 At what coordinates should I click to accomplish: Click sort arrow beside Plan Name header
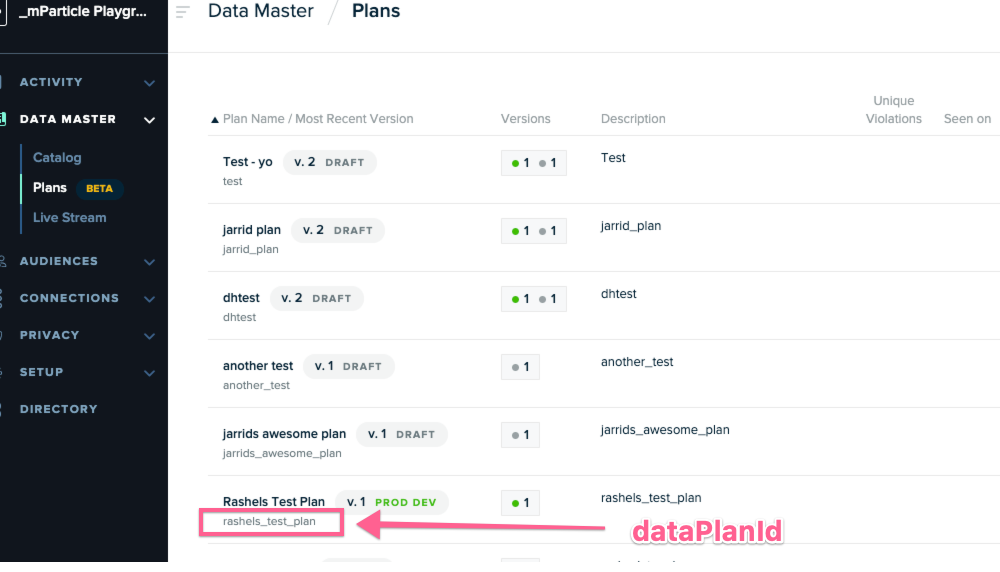pyautogui.click(x=215, y=119)
